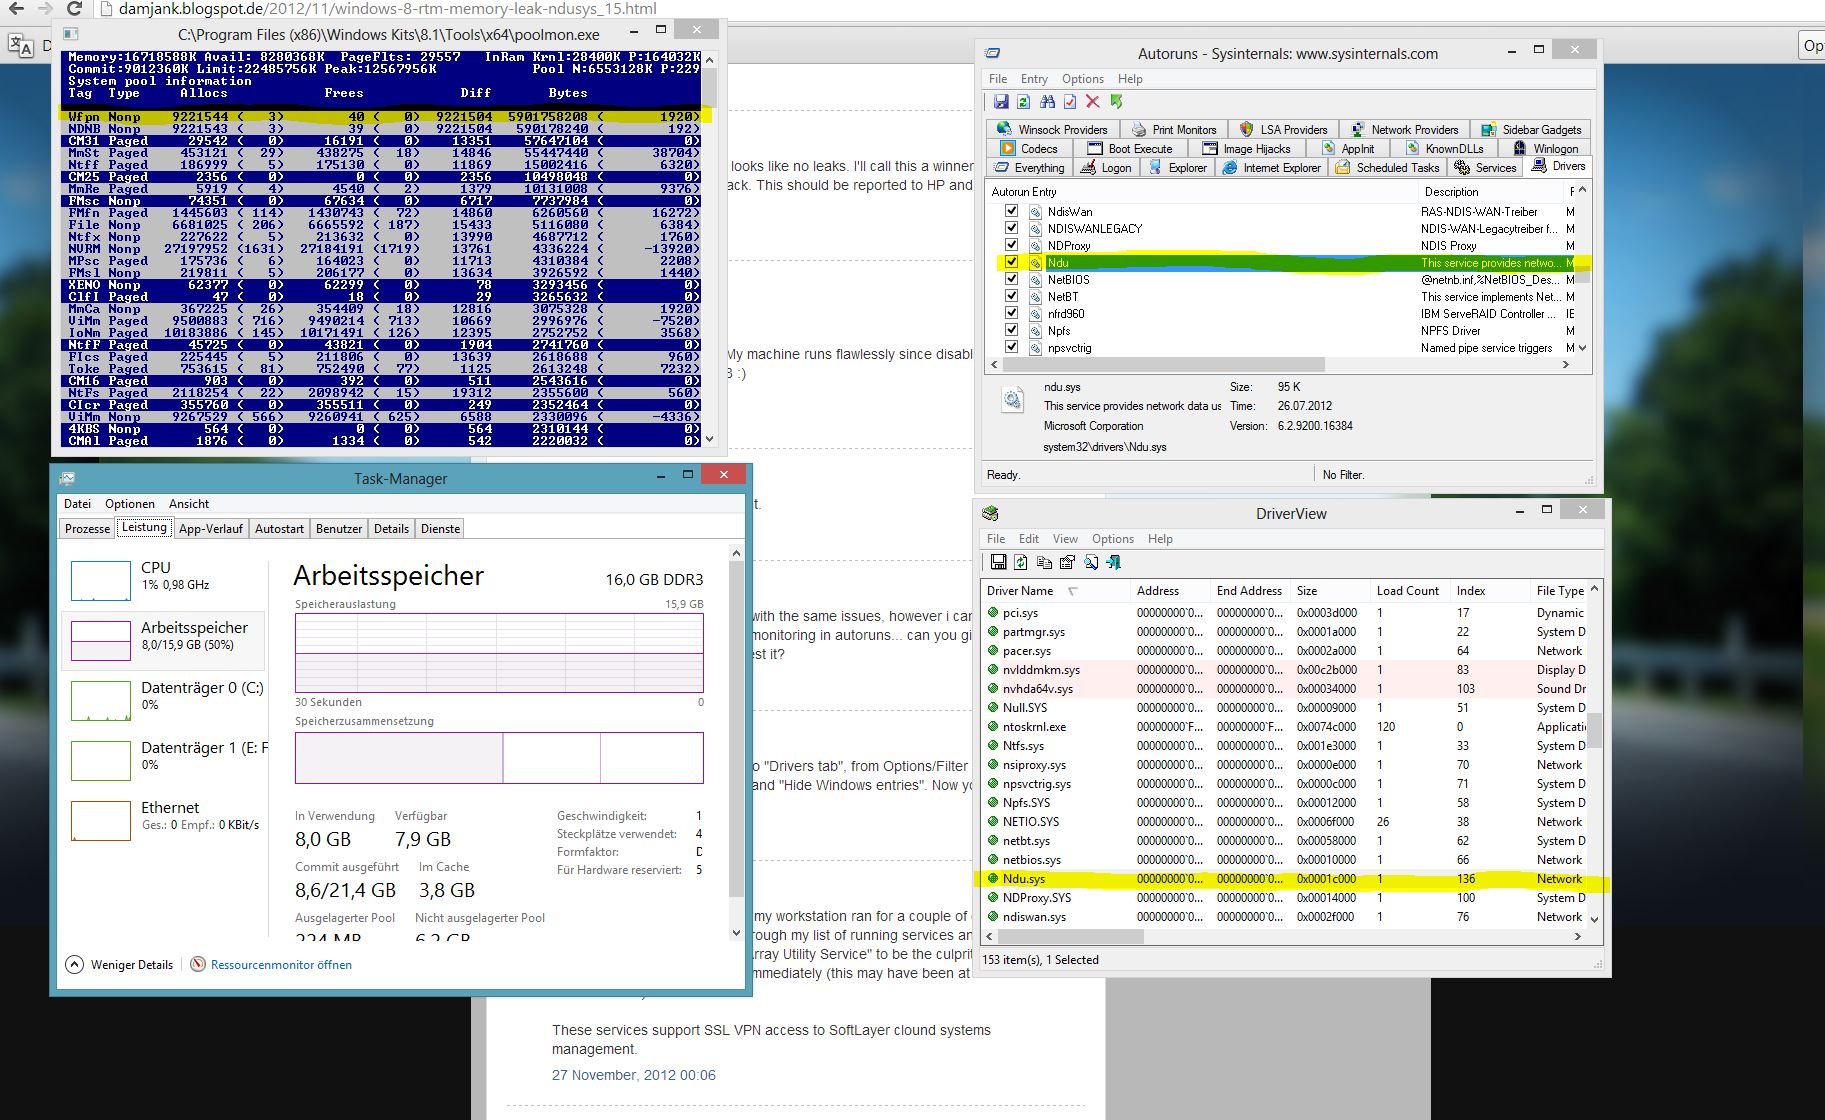Sort Autoruns list by Autorun Entry header
Image resolution: width=1825 pixels, height=1120 pixels.
point(1200,192)
